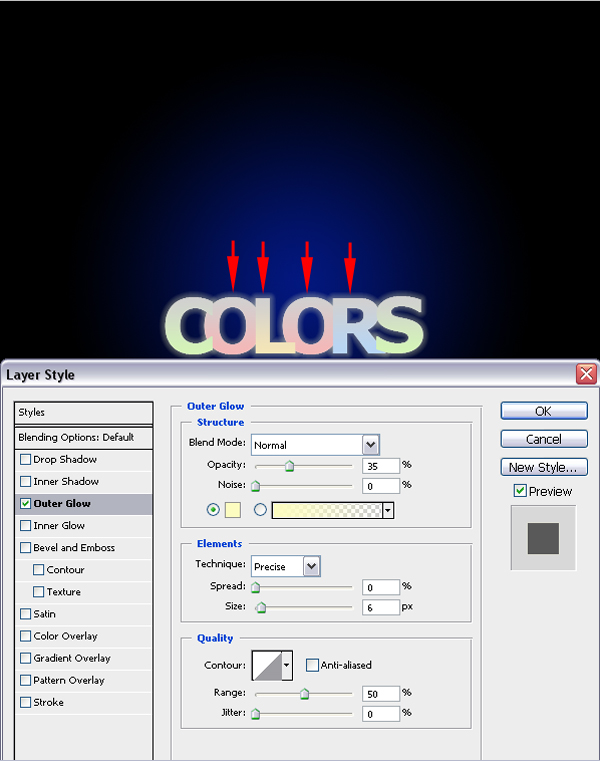Select the Stroke list entry

pos(84,702)
